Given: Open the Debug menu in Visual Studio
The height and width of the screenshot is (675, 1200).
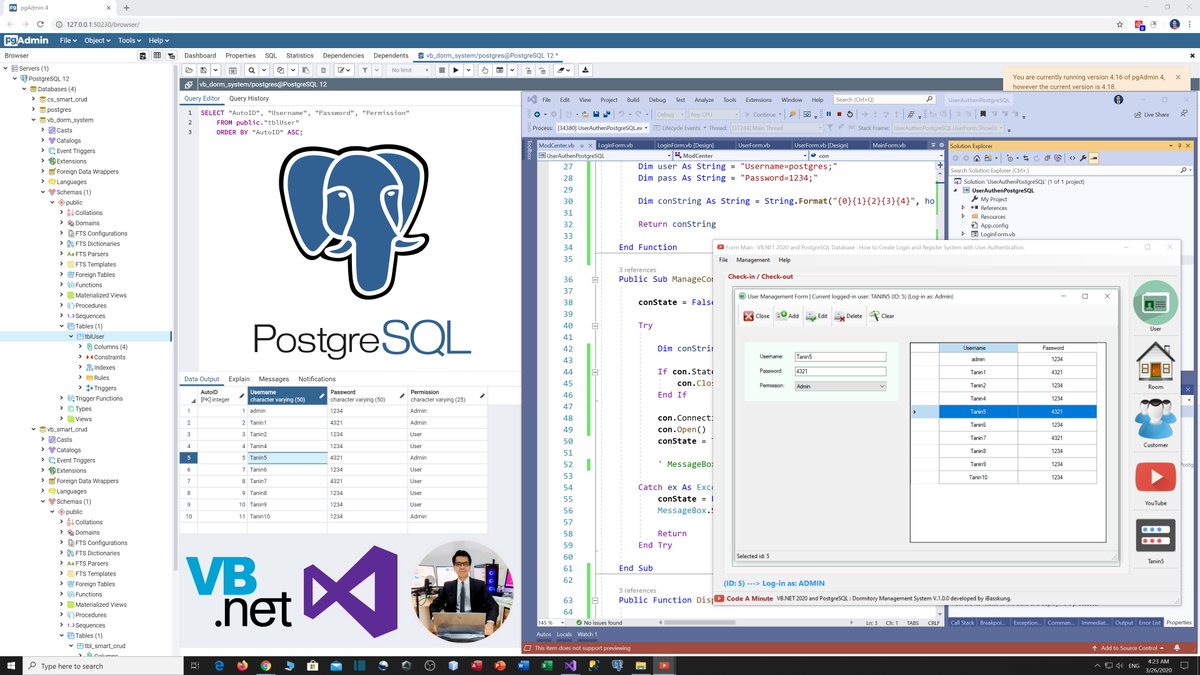Looking at the screenshot, I should point(657,100).
